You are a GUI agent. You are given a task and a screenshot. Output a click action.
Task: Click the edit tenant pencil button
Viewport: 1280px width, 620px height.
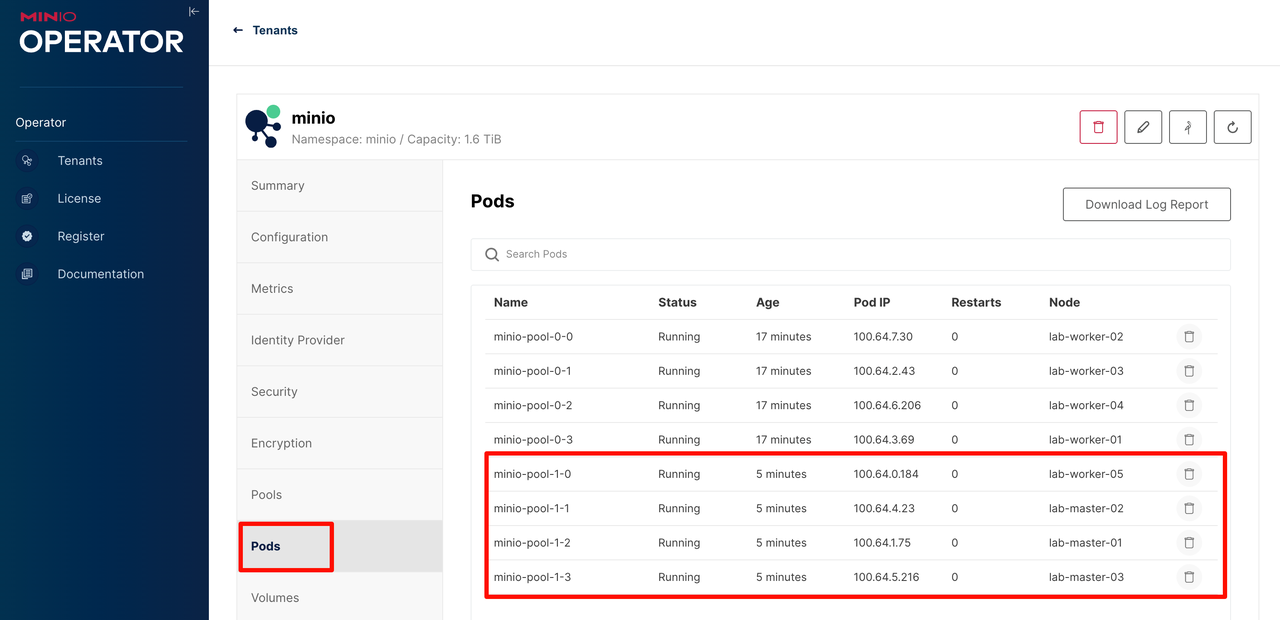point(1143,127)
